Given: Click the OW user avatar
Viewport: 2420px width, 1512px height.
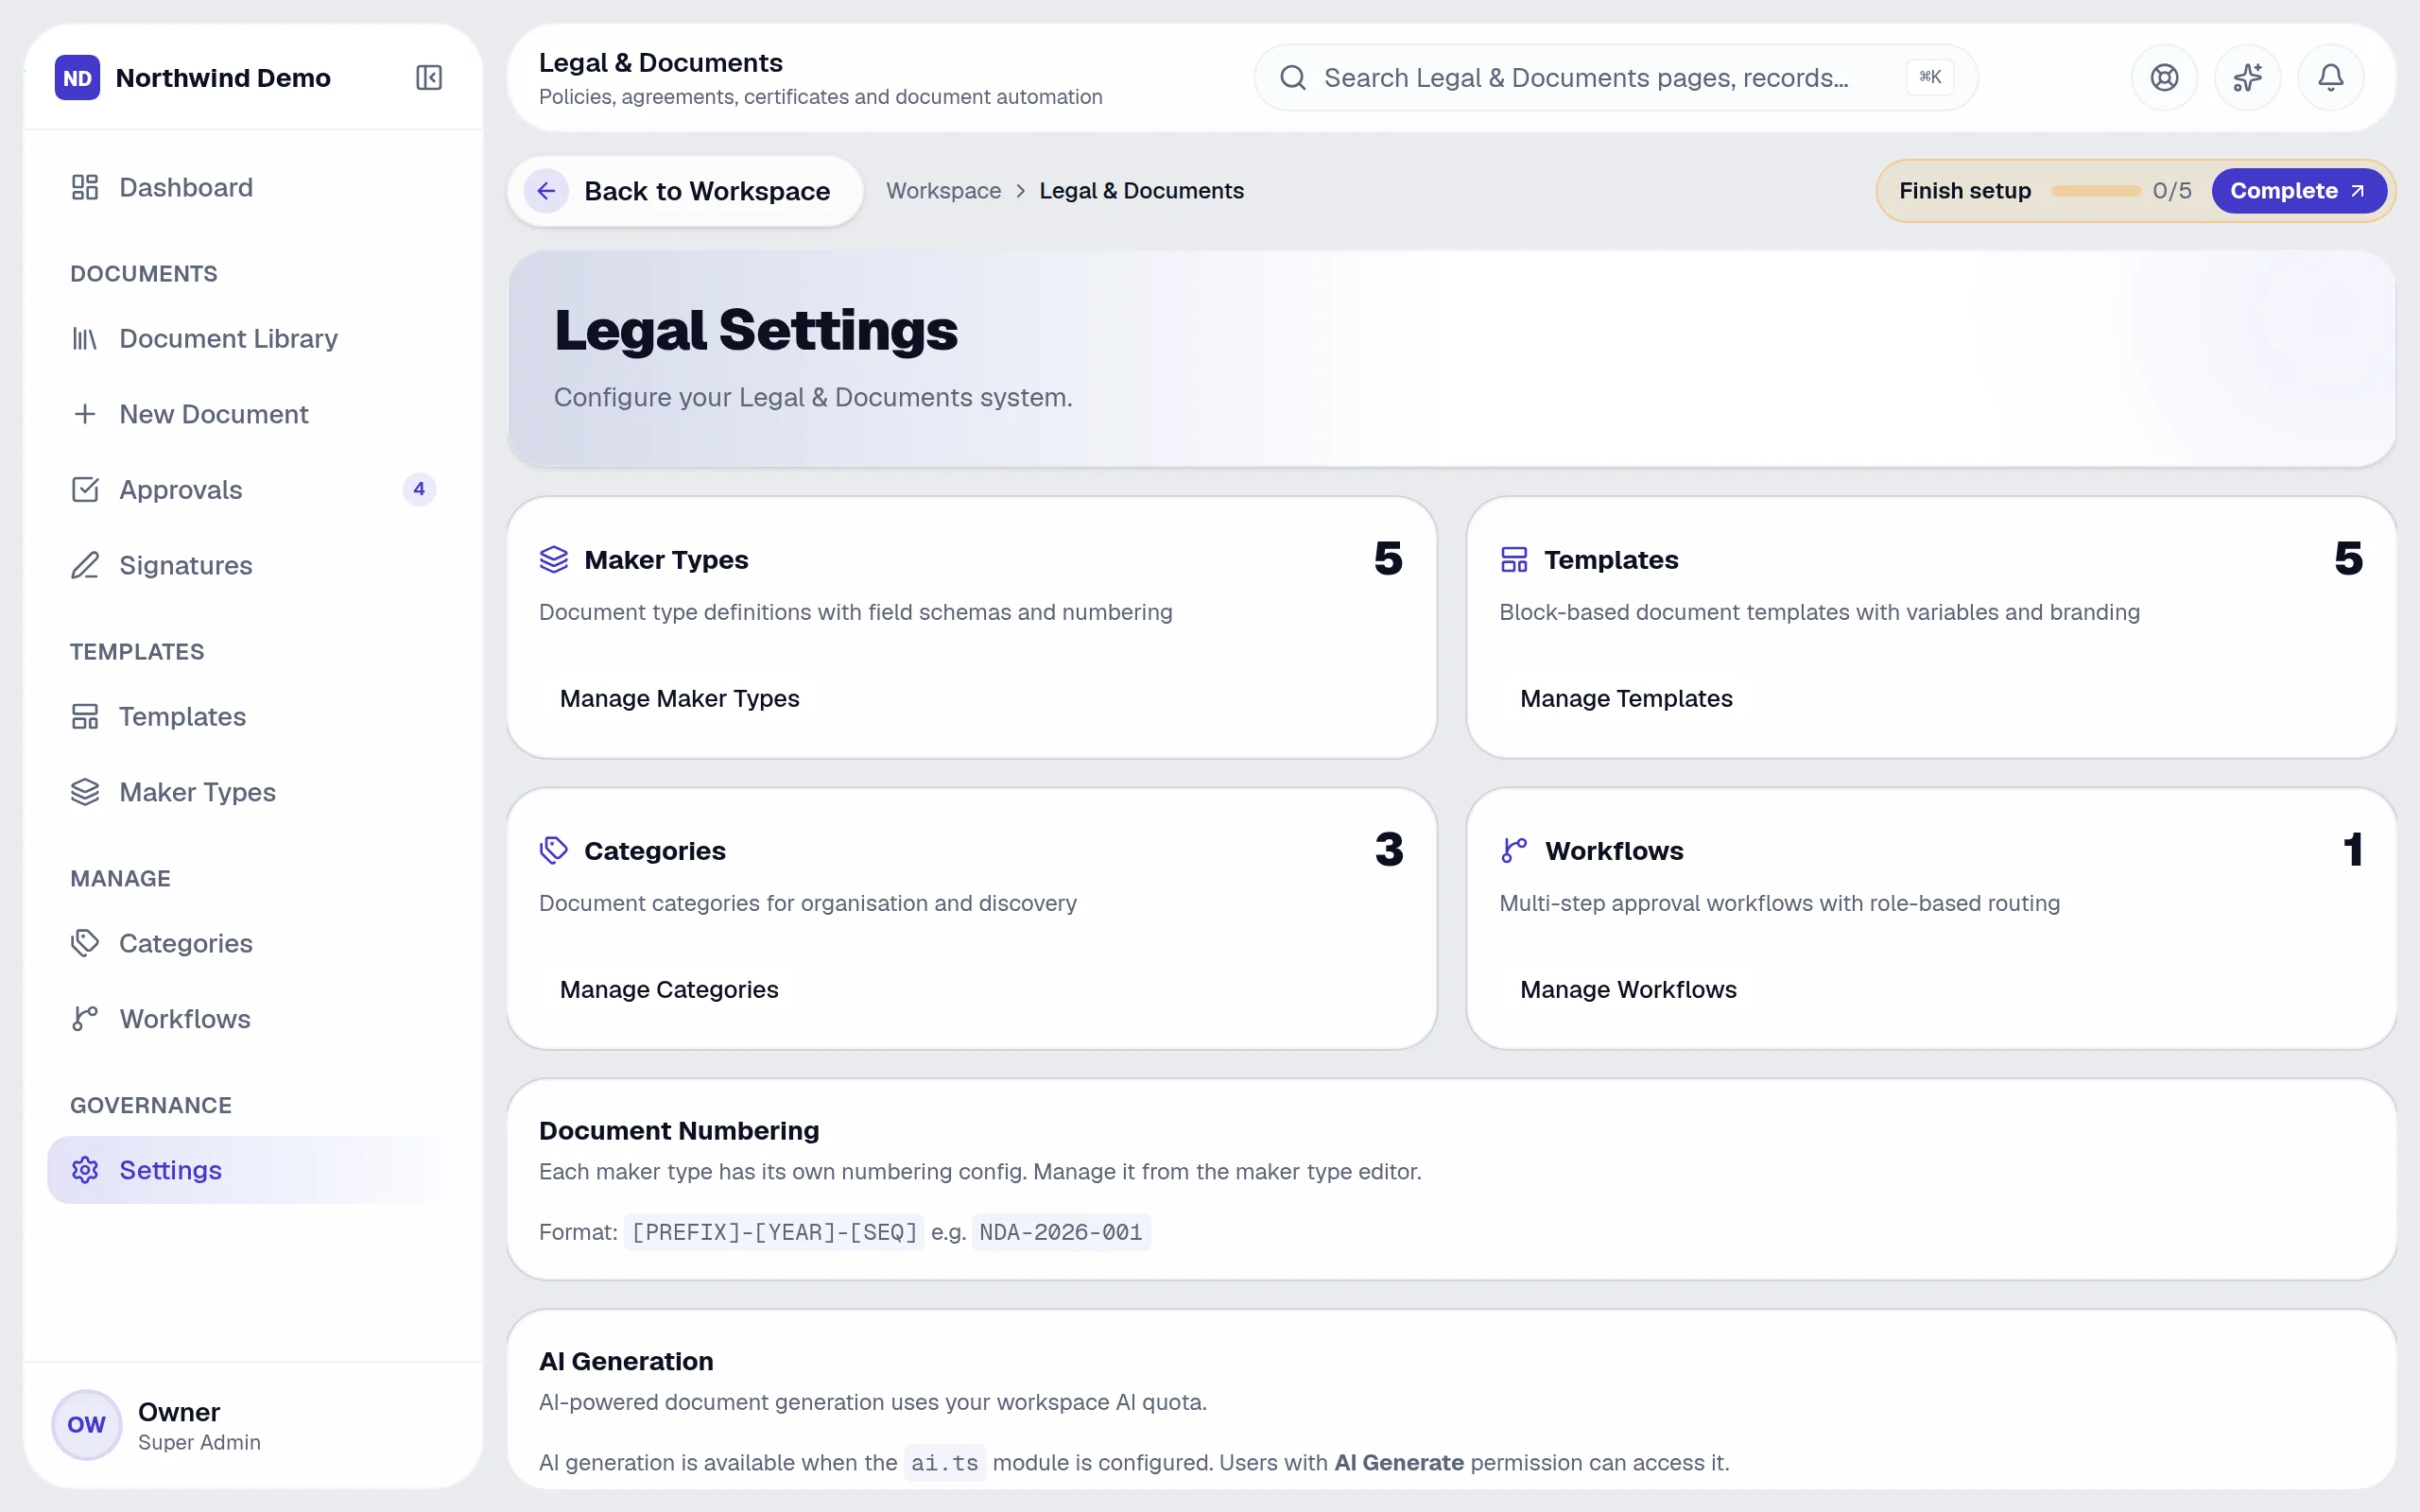Looking at the screenshot, I should tap(87, 1424).
